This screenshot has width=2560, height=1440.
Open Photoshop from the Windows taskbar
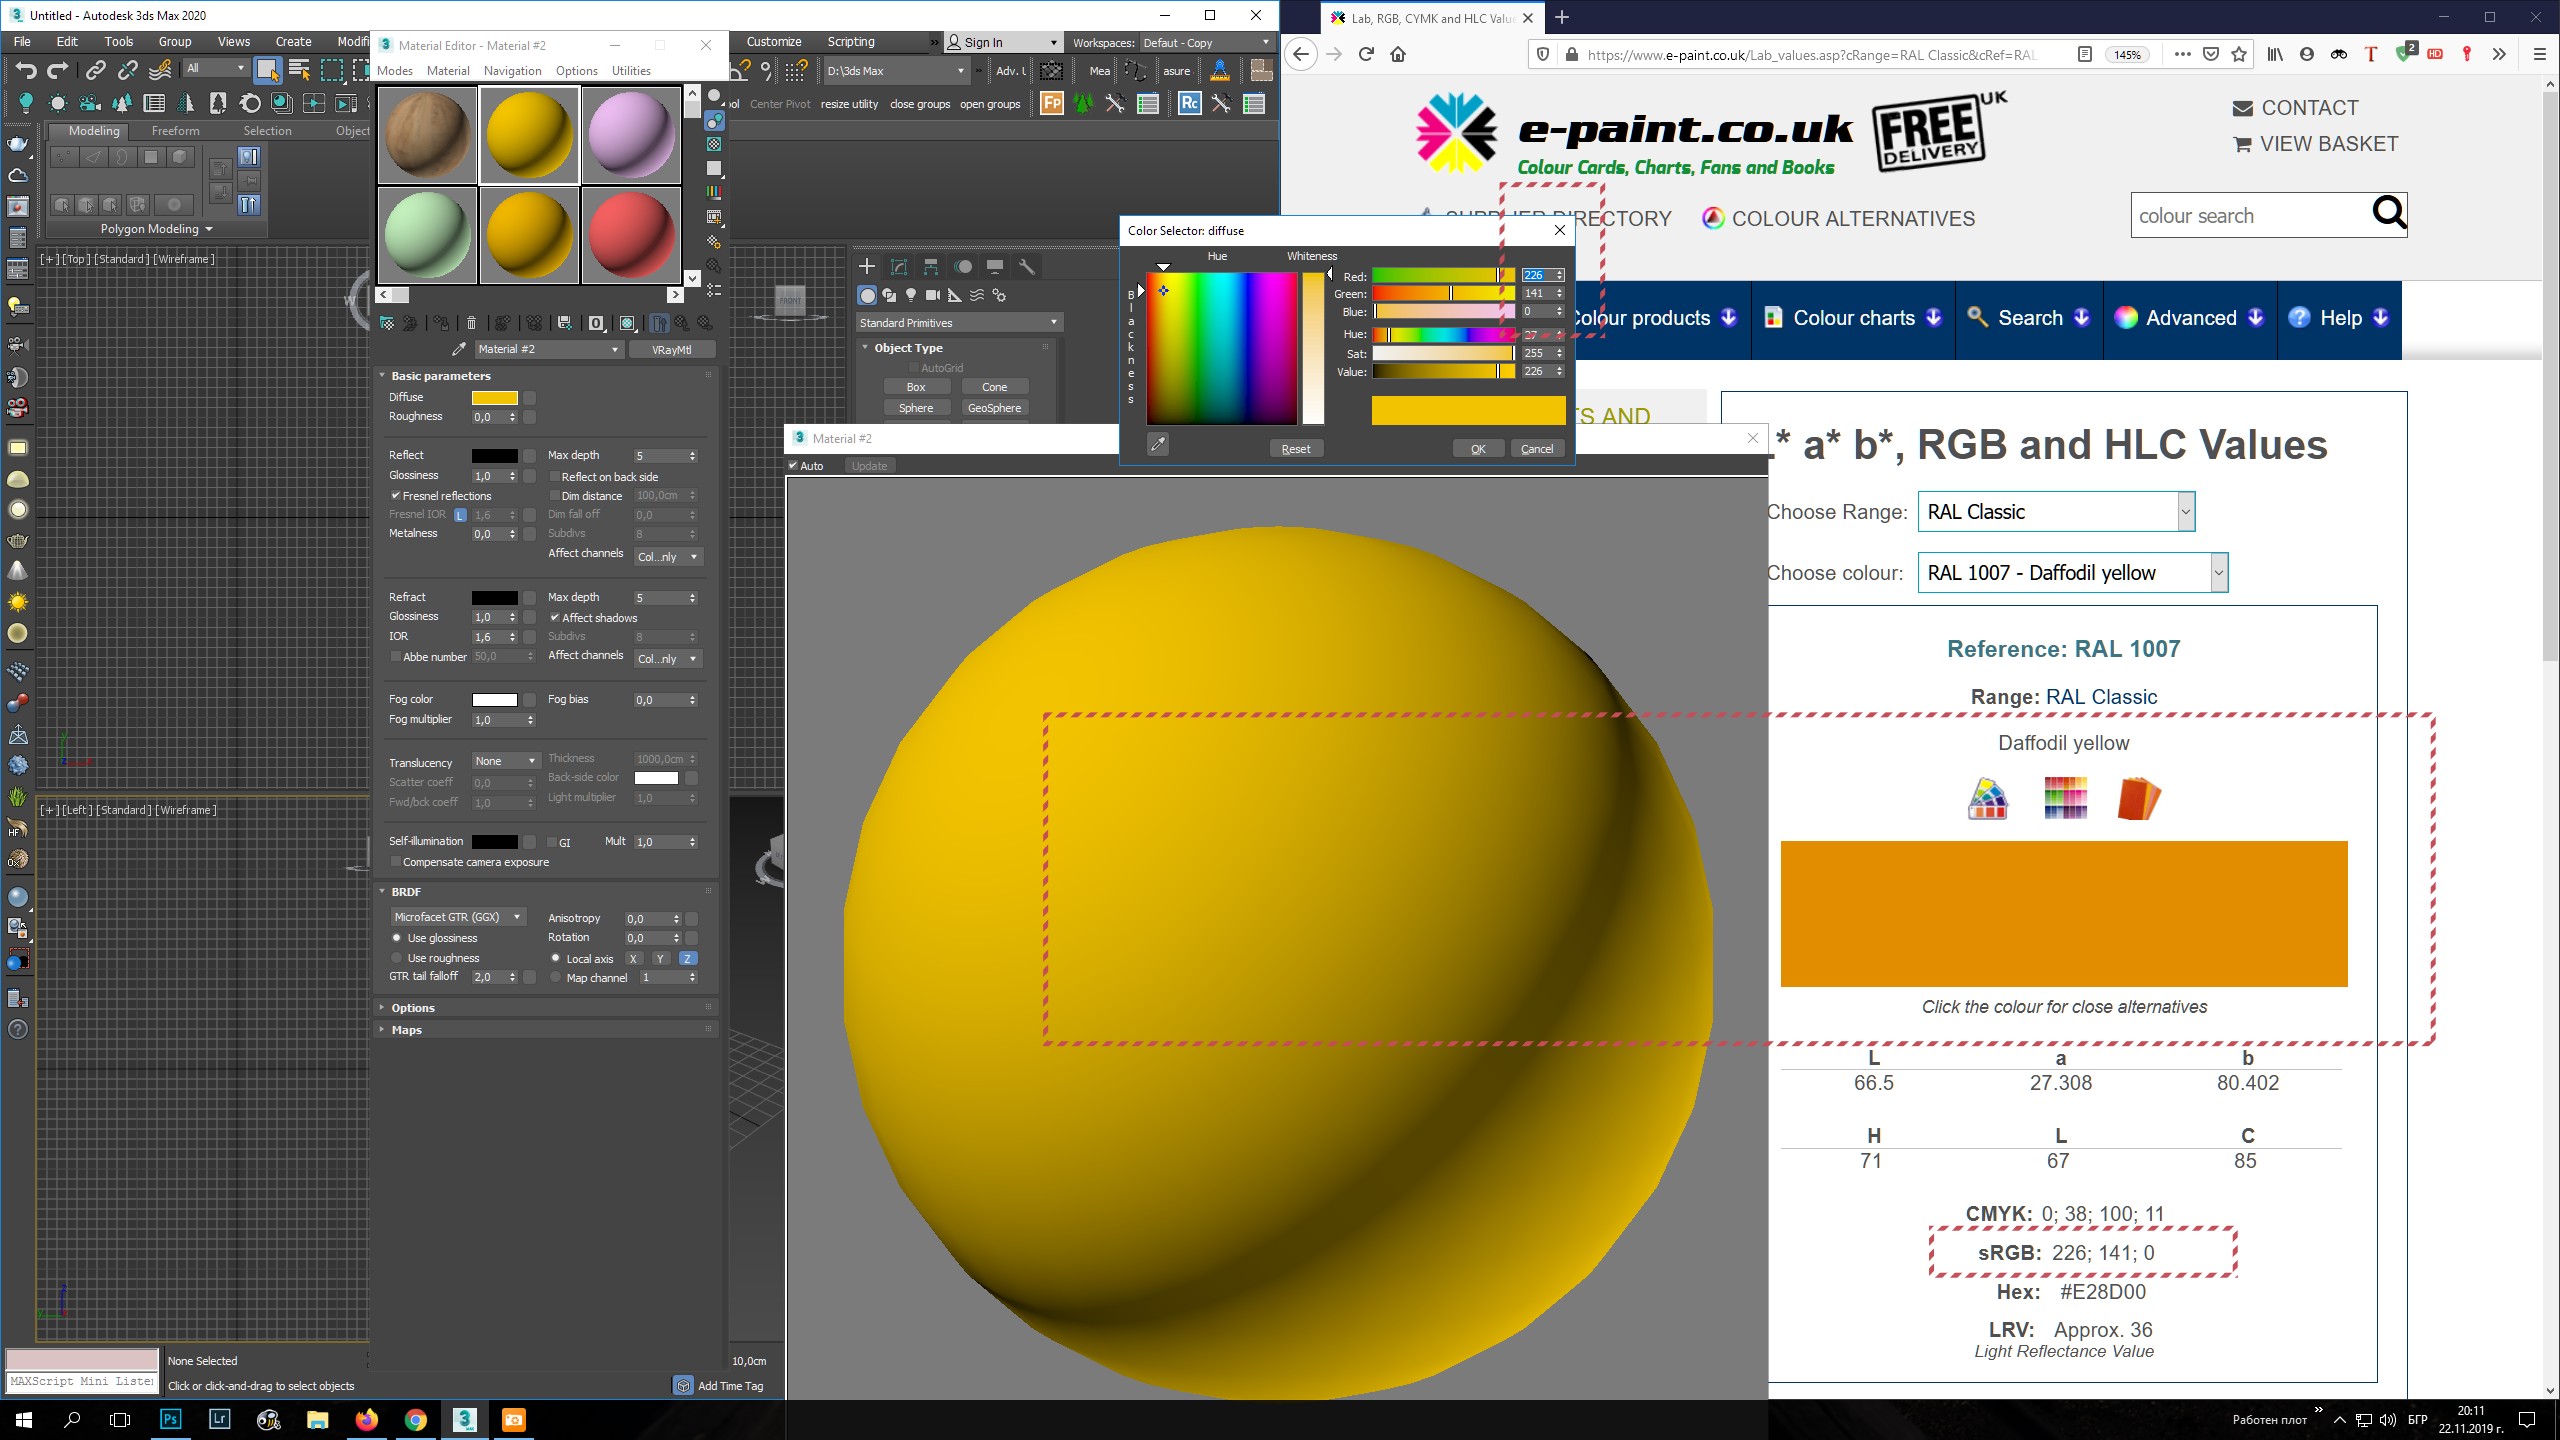pos(171,1419)
